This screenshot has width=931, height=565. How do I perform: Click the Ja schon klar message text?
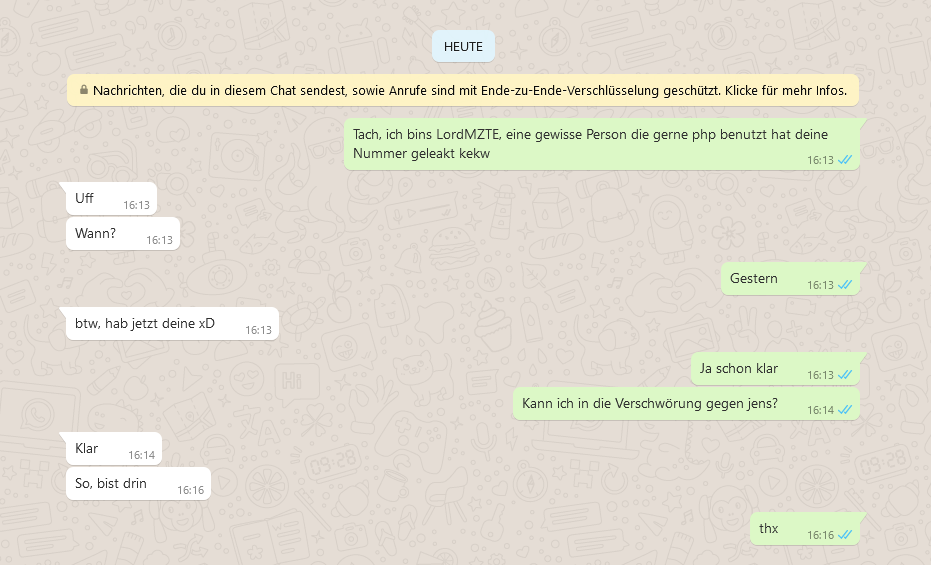(x=739, y=369)
